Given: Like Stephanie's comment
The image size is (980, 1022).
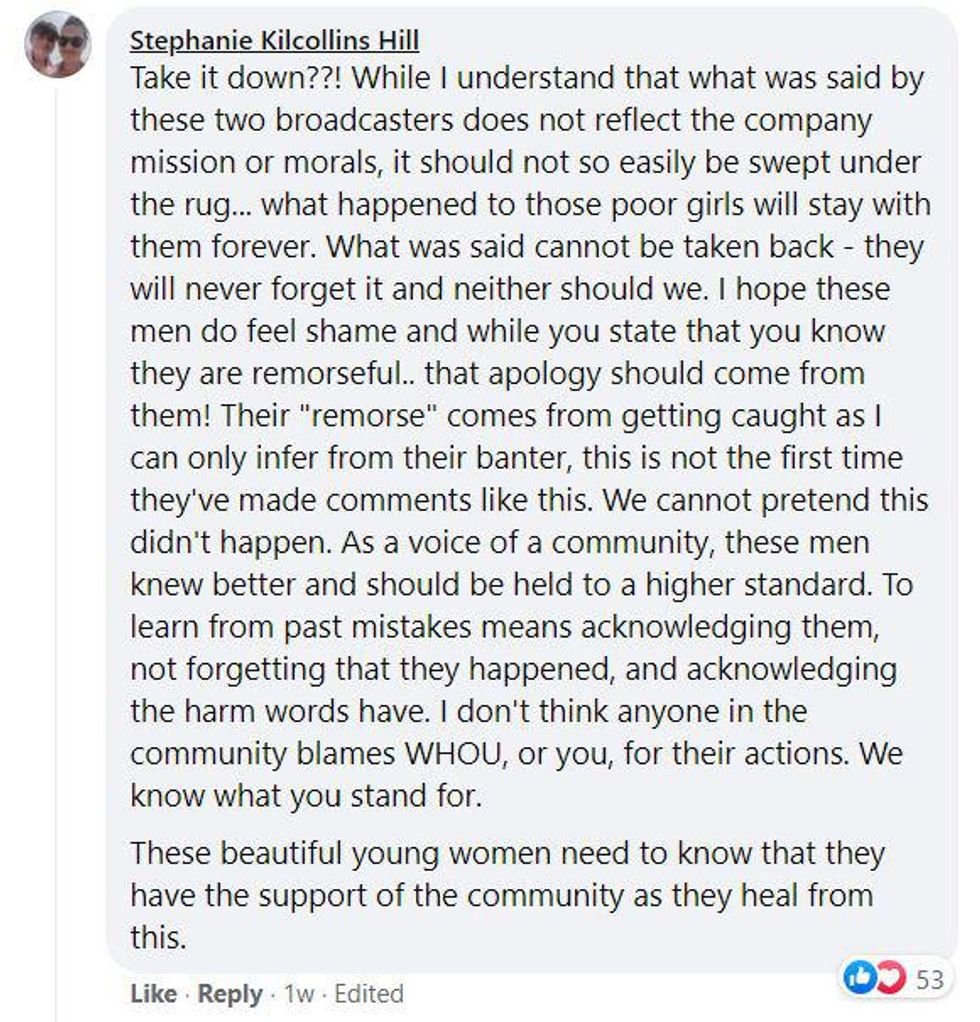Looking at the screenshot, I should point(152,994).
